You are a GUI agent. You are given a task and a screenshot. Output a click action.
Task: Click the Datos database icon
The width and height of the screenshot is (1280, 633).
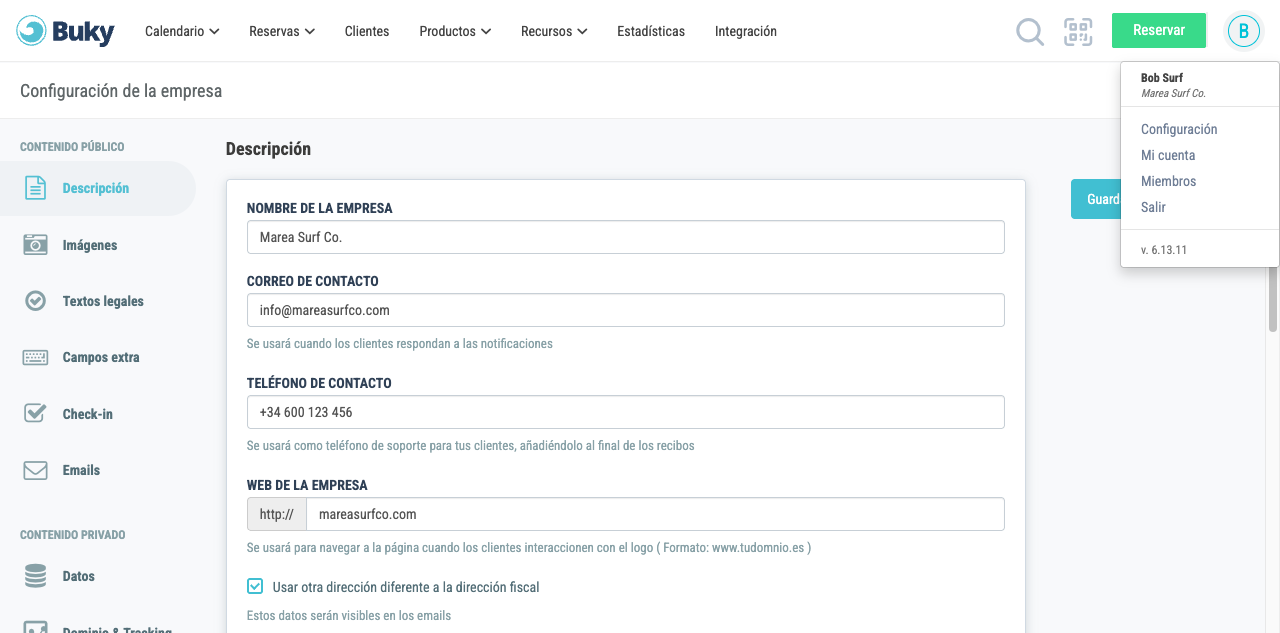point(35,576)
